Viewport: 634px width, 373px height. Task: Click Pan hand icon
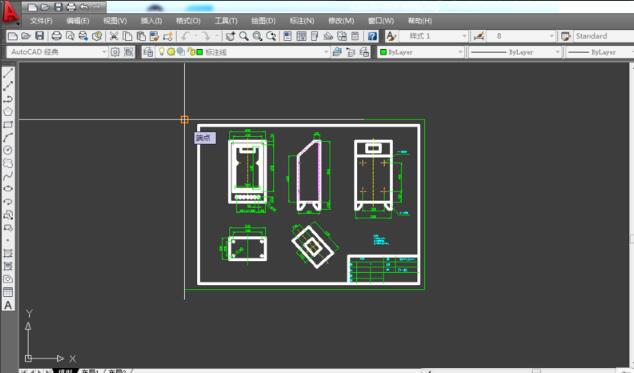click(x=230, y=36)
